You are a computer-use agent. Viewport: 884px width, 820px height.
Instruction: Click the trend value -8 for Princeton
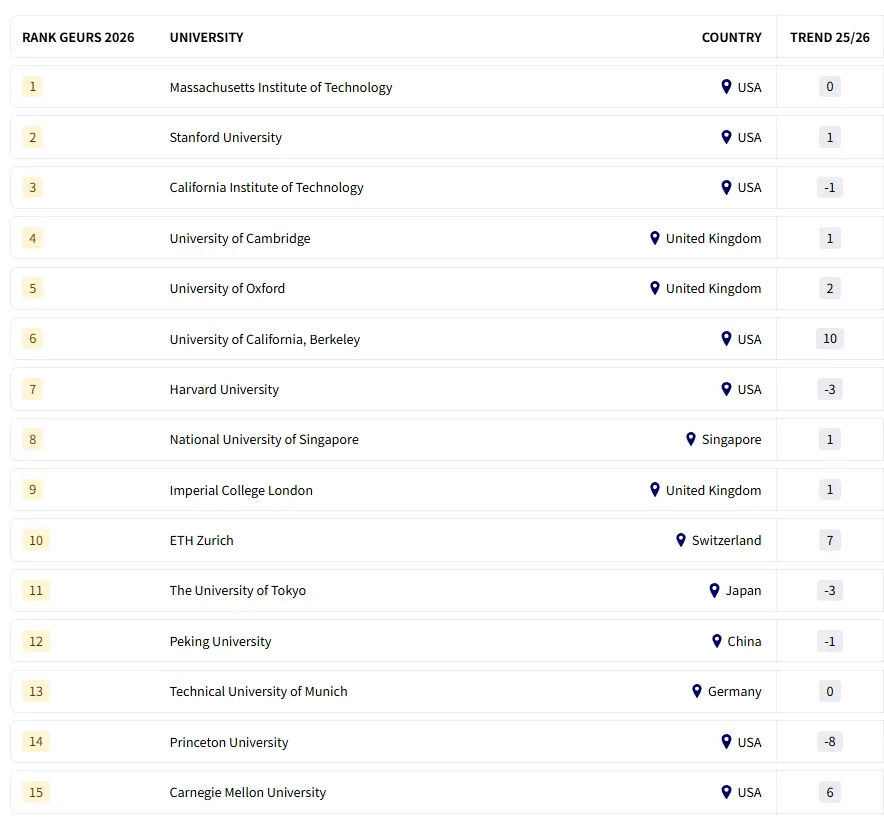(829, 742)
